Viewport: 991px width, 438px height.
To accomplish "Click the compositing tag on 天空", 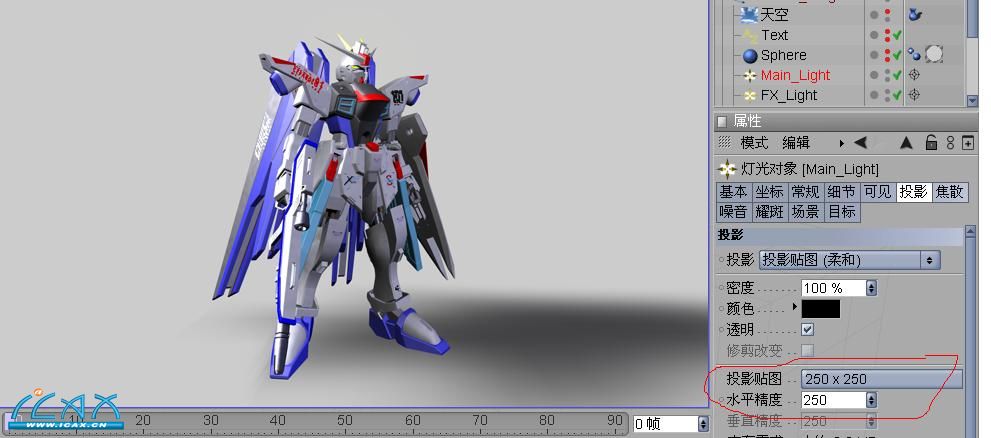I will tap(914, 15).
